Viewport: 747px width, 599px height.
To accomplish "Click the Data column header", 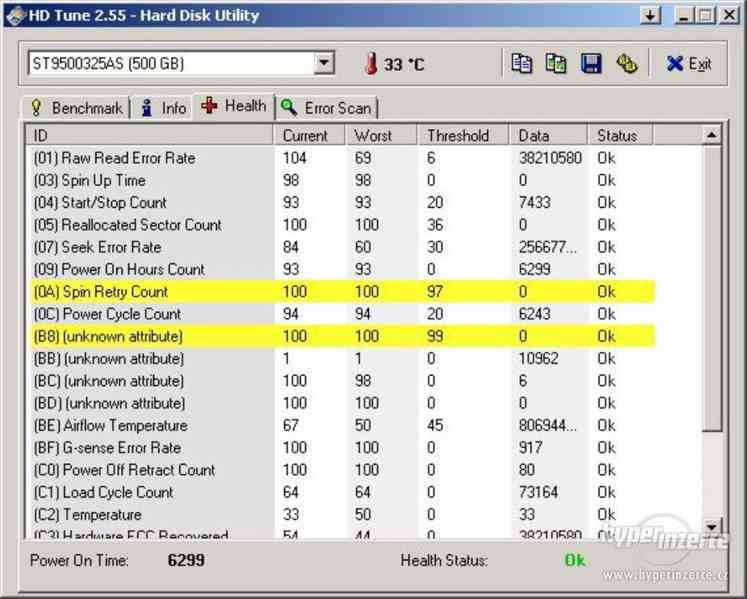I will point(548,135).
